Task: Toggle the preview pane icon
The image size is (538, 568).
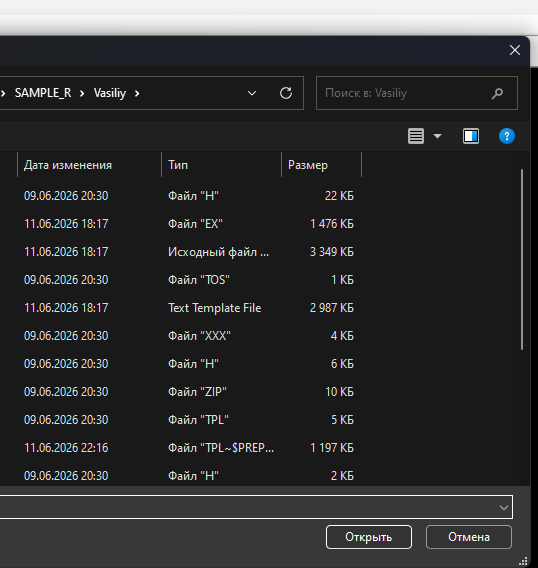Action: pos(471,136)
